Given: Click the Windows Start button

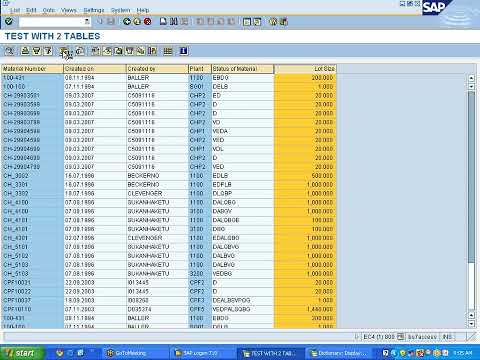Looking at the screenshot, I should click(x=23, y=353).
